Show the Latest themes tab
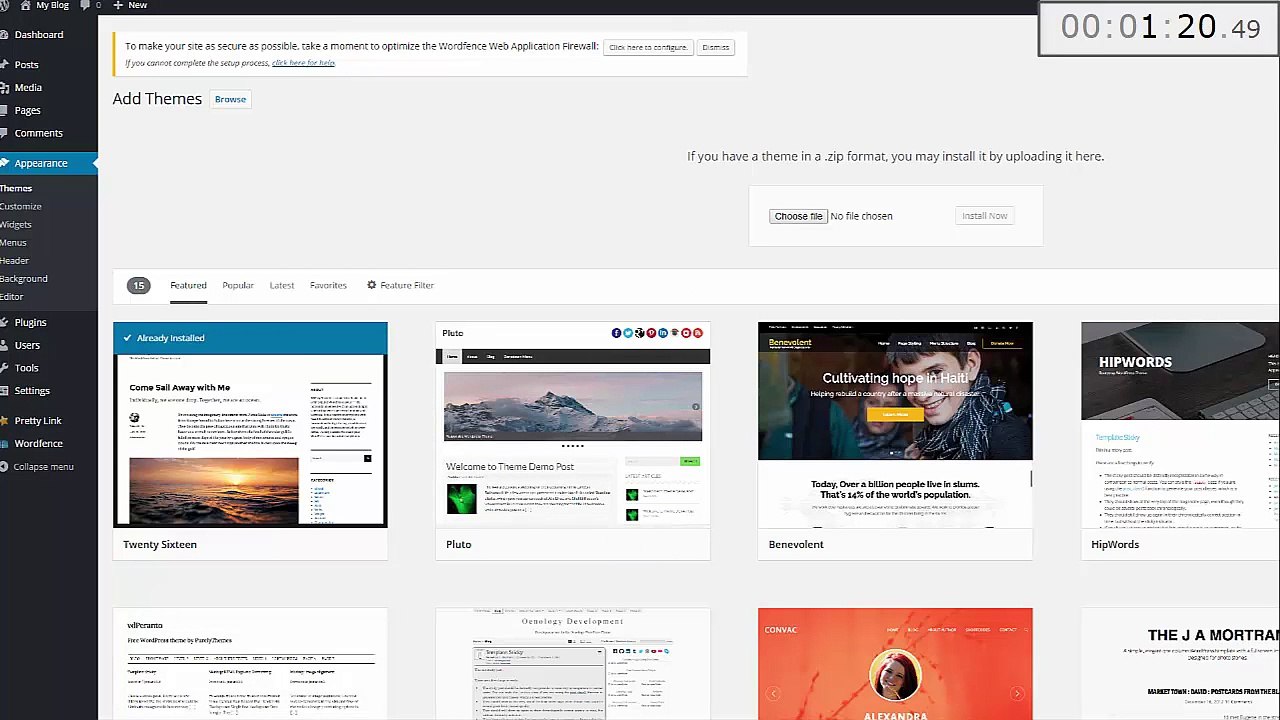The height and width of the screenshot is (720, 1280). click(x=282, y=285)
